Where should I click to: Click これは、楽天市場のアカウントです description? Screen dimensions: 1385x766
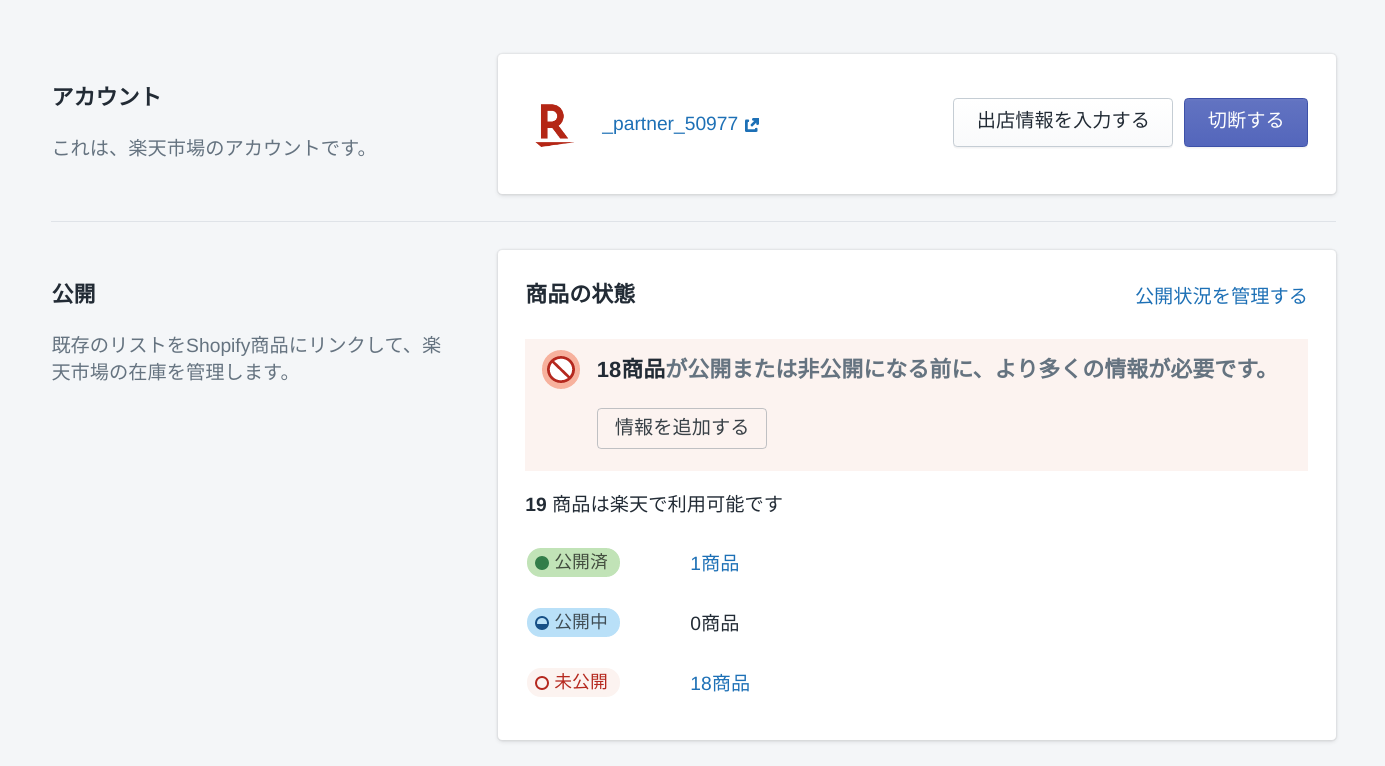[214, 148]
